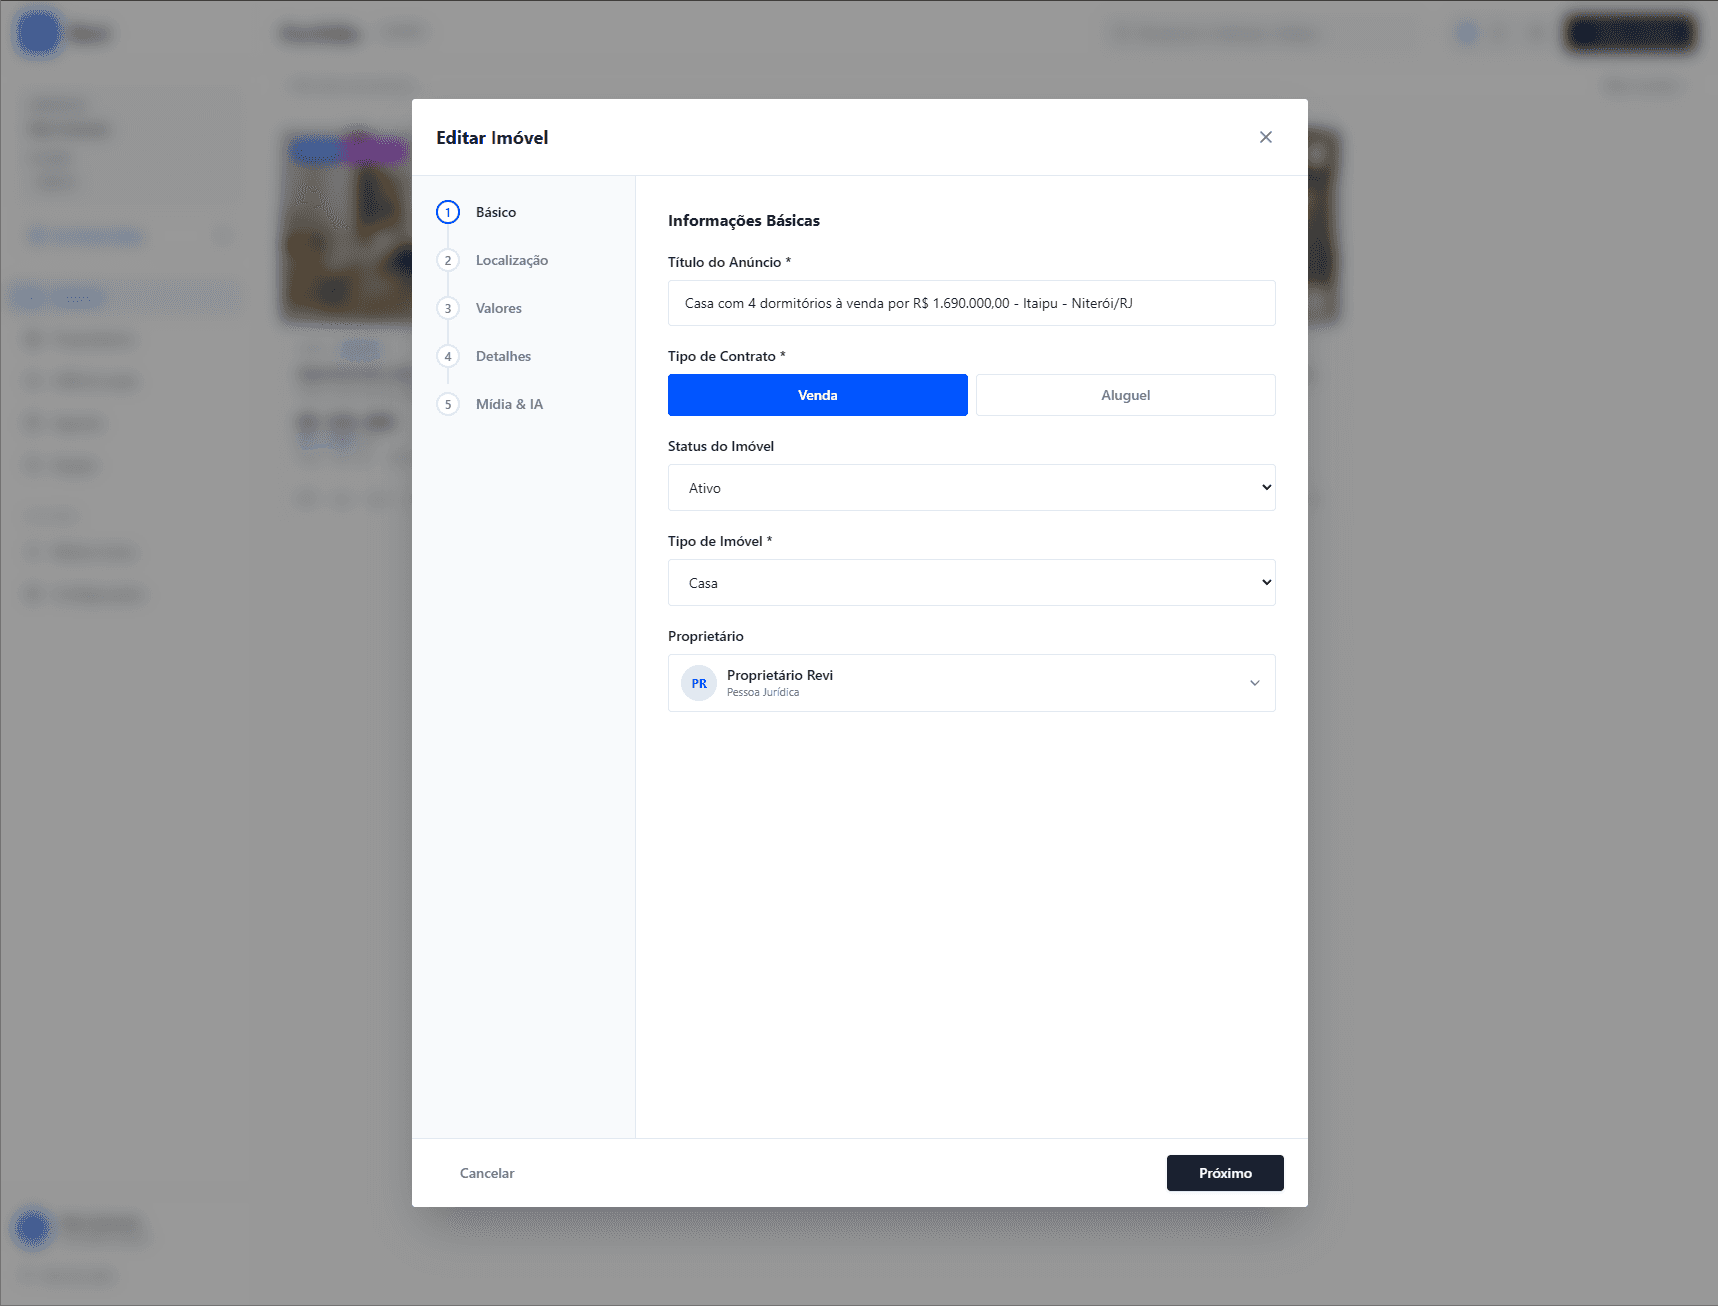Open the Tipo de Imóvel dropdown
The image size is (1718, 1306).
970,582
